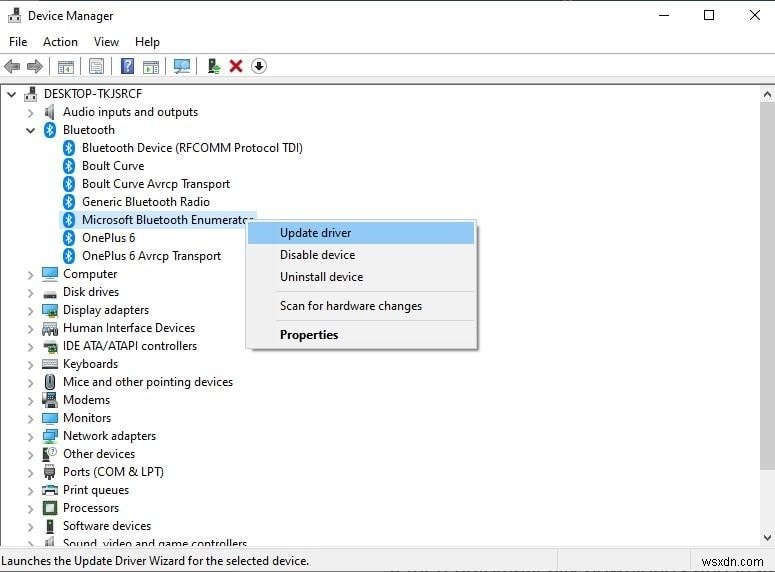The height and width of the screenshot is (572, 775).
Task: Select Boult Curve Avrcp Transport
Action: click(x=156, y=184)
